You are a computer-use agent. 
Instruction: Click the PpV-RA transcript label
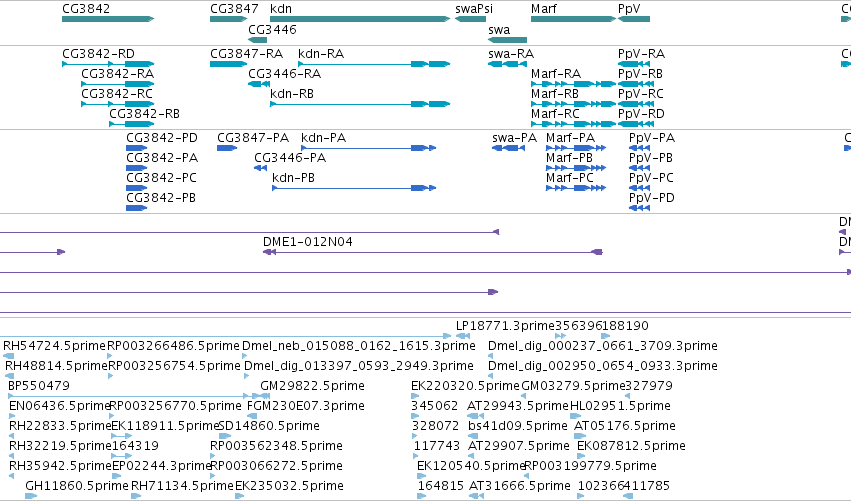[x=642, y=54]
